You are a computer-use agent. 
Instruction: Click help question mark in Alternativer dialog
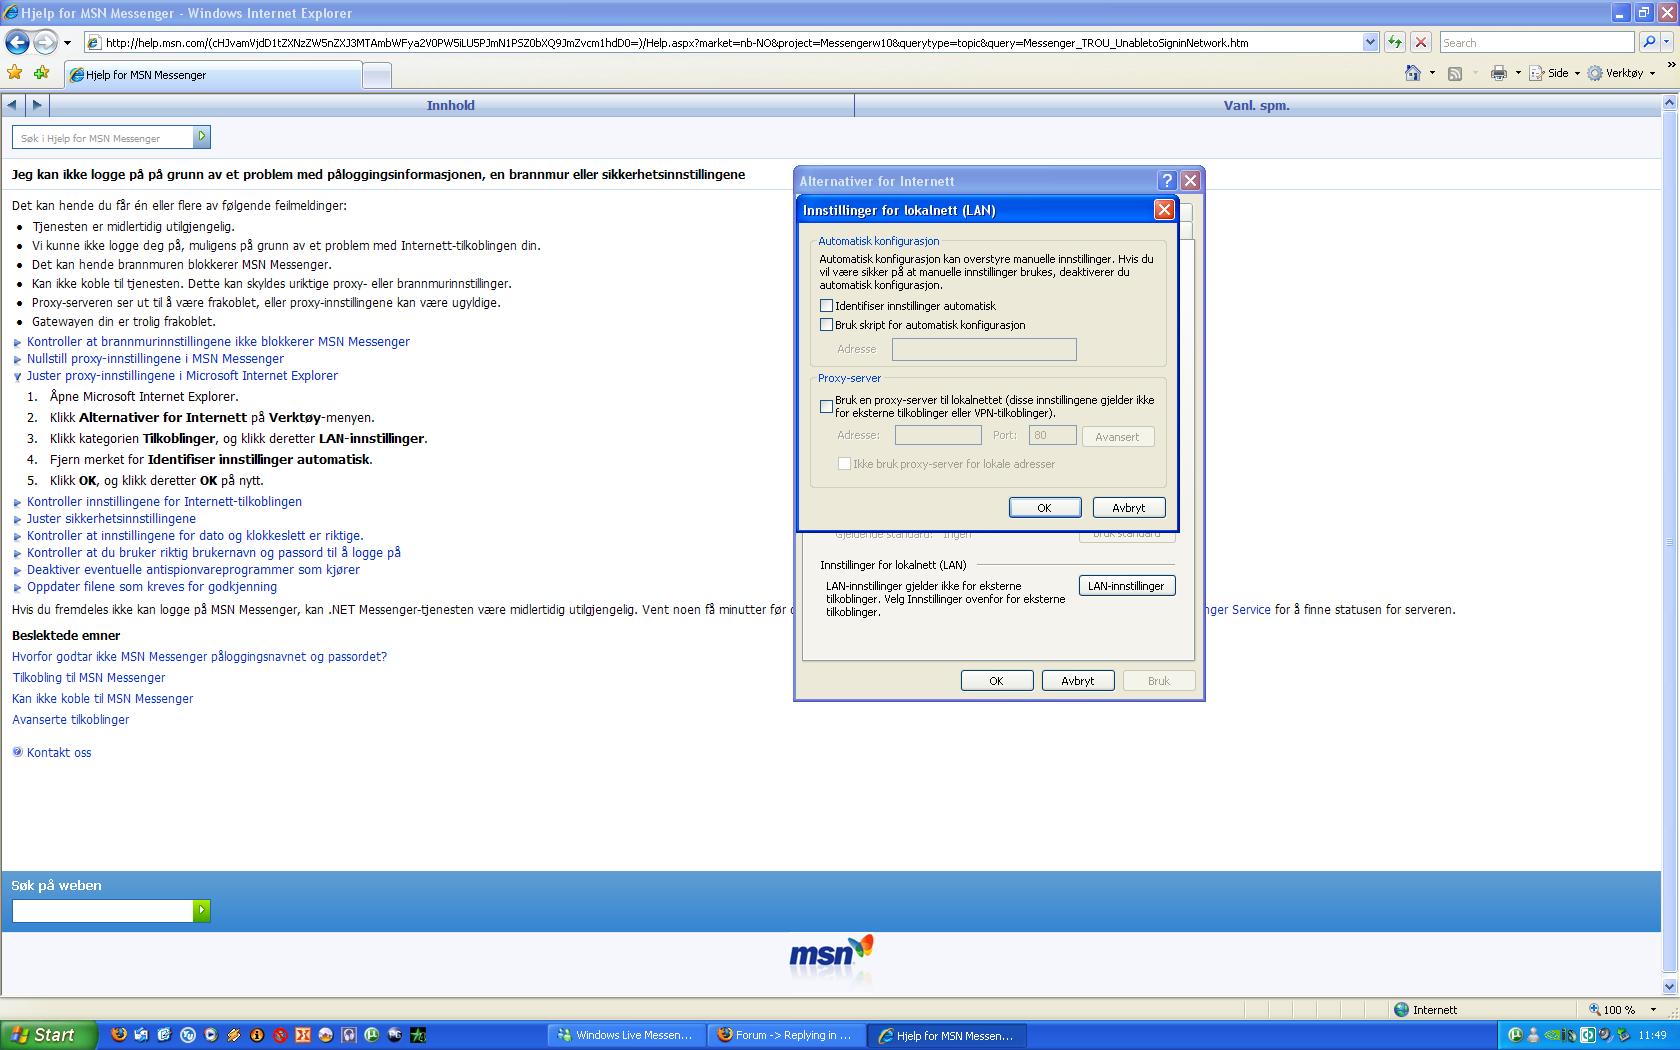[1166, 180]
